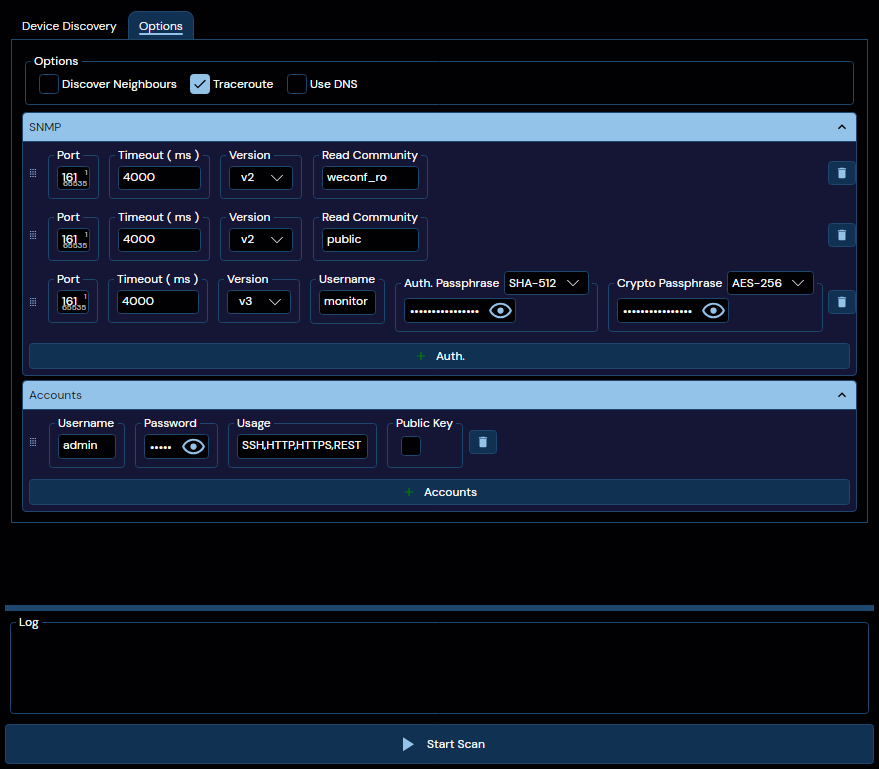The height and width of the screenshot is (769, 879).
Task: Reveal the Crypto Passphrase text
Action: (x=713, y=311)
